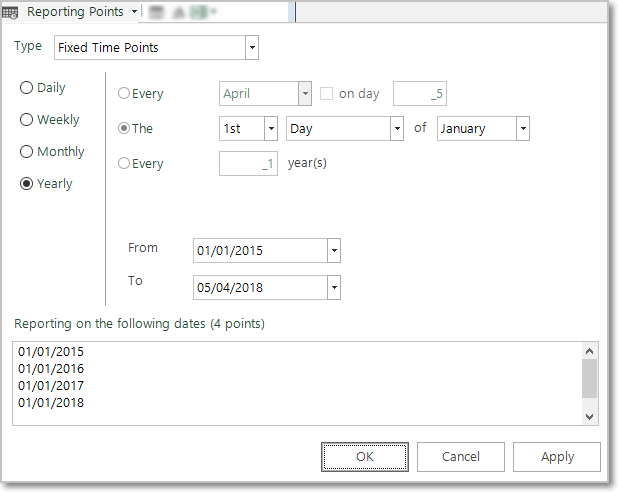The image size is (618, 492).
Task: Open the From date picker arrow
Action: 334,250
